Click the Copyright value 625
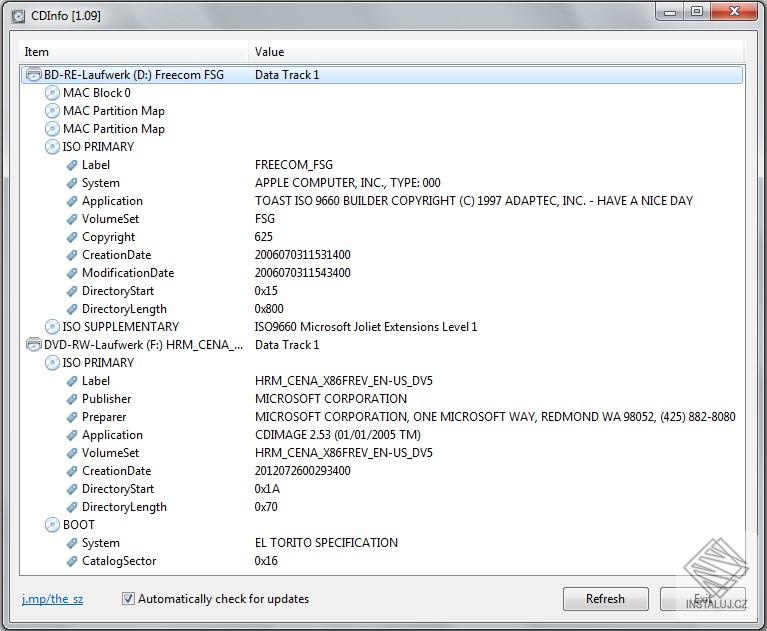 point(264,237)
